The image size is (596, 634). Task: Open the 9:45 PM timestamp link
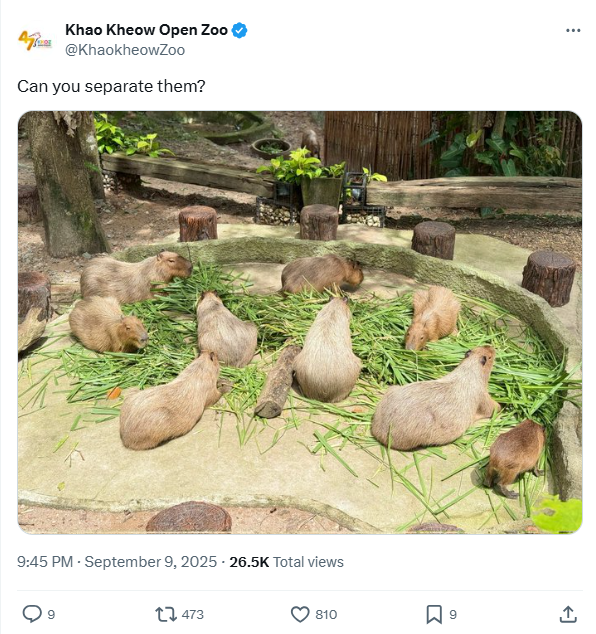click(45, 562)
